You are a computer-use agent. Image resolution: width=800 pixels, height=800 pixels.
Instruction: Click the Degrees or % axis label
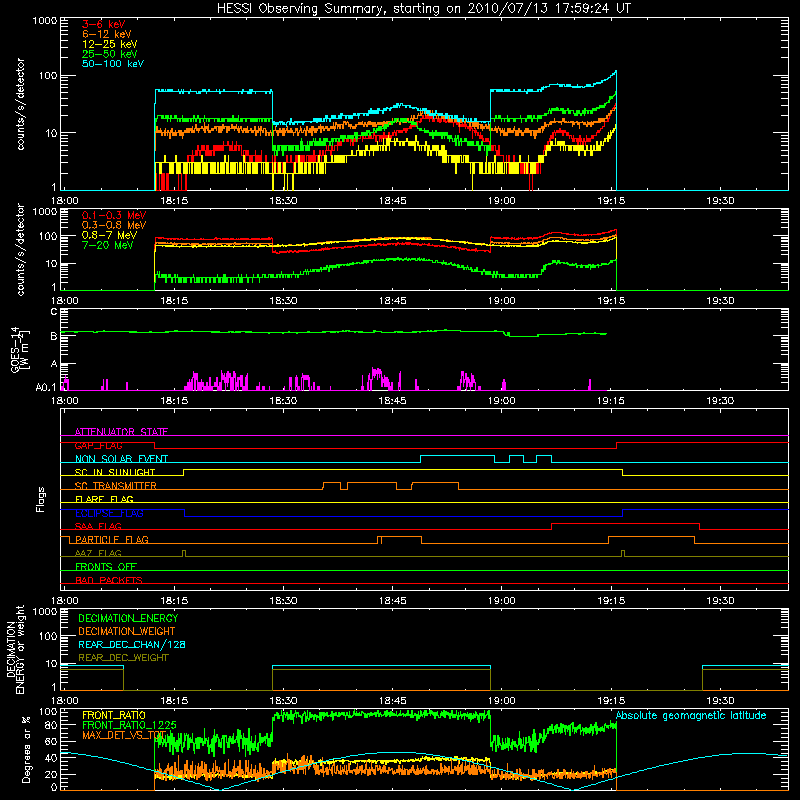click(26, 749)
